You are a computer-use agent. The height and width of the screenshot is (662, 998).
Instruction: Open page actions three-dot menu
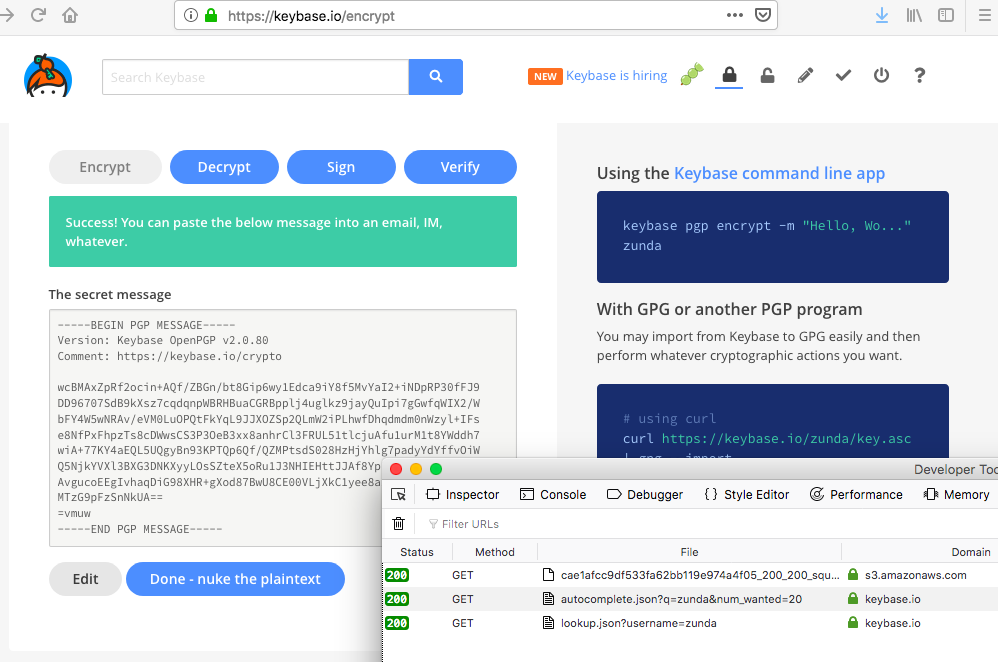pos(734,15)
